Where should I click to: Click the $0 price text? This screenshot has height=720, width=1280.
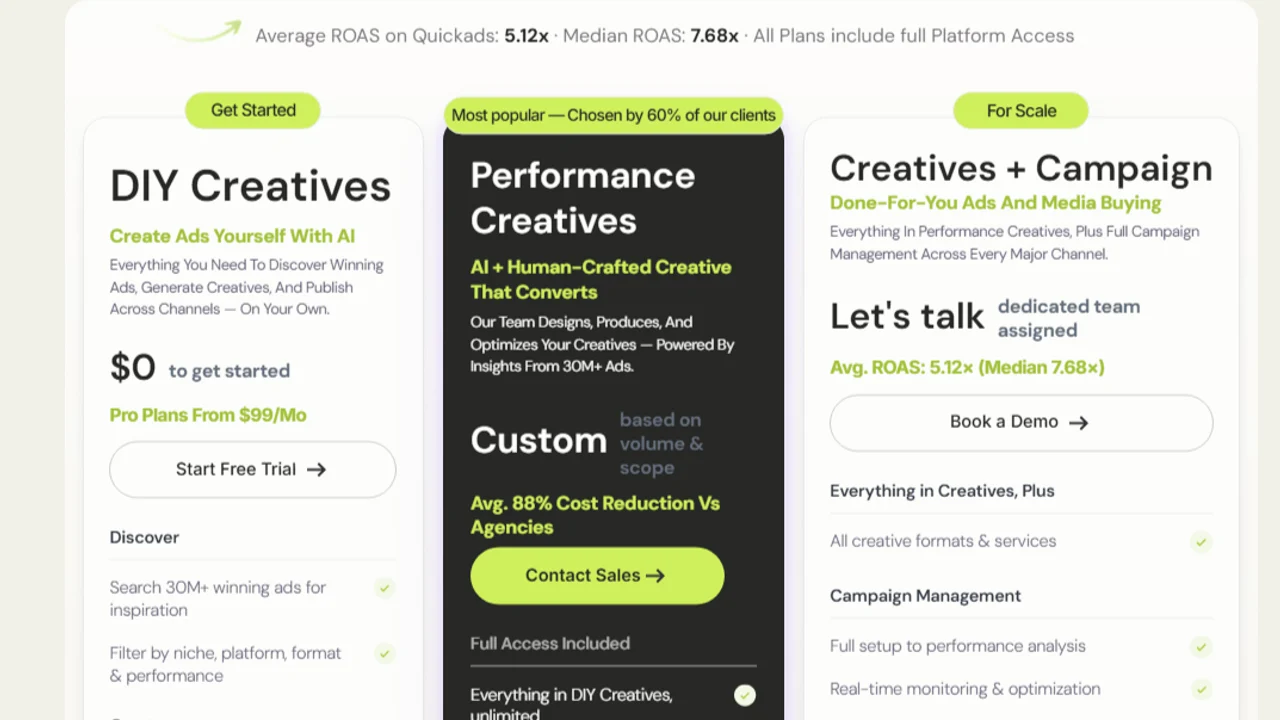click(133, 368)
